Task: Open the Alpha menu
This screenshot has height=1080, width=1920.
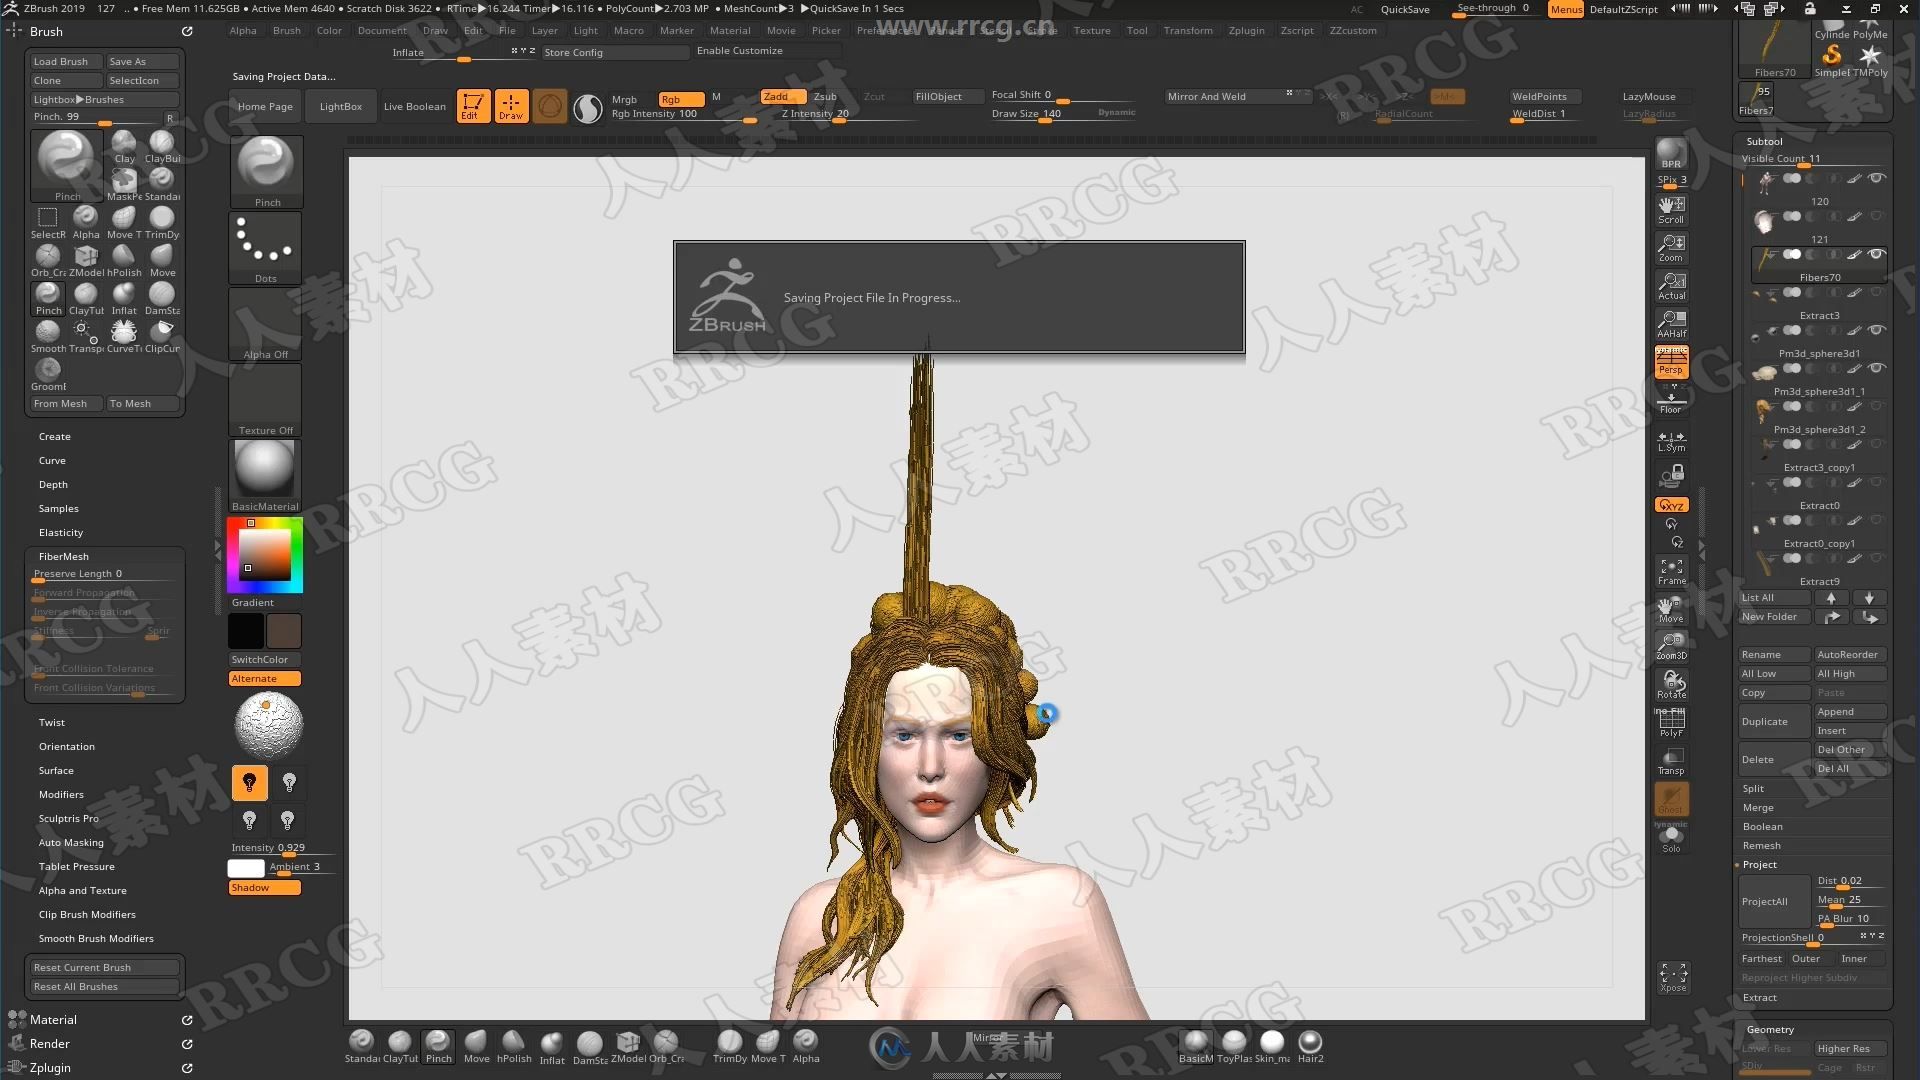Action: [x=242, y=30]
